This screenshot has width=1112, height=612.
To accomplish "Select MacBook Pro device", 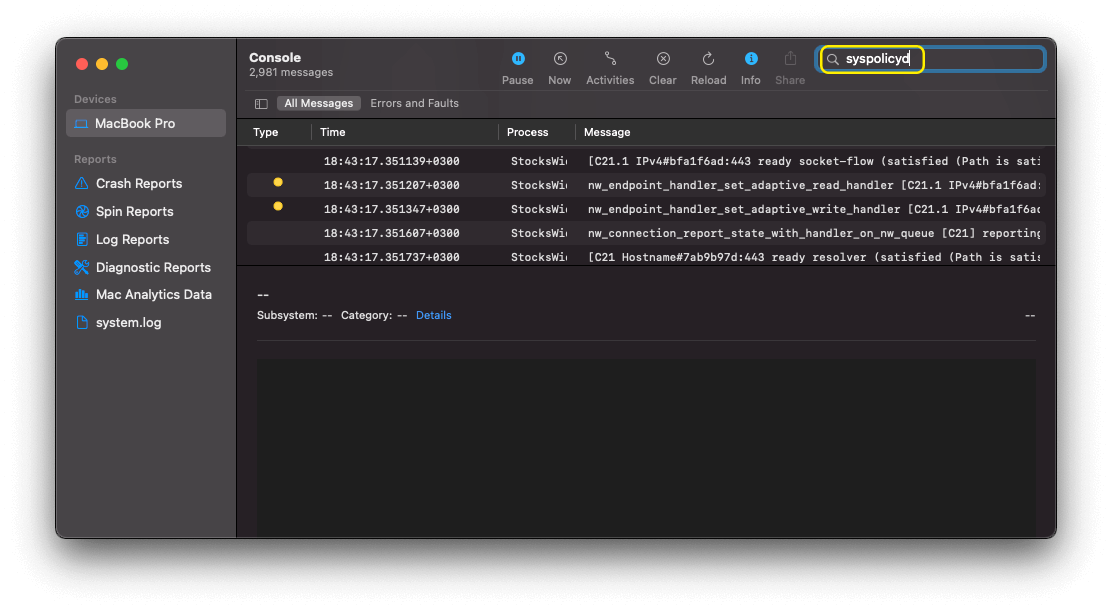I will pyautogui.click(x=135, y=124).
